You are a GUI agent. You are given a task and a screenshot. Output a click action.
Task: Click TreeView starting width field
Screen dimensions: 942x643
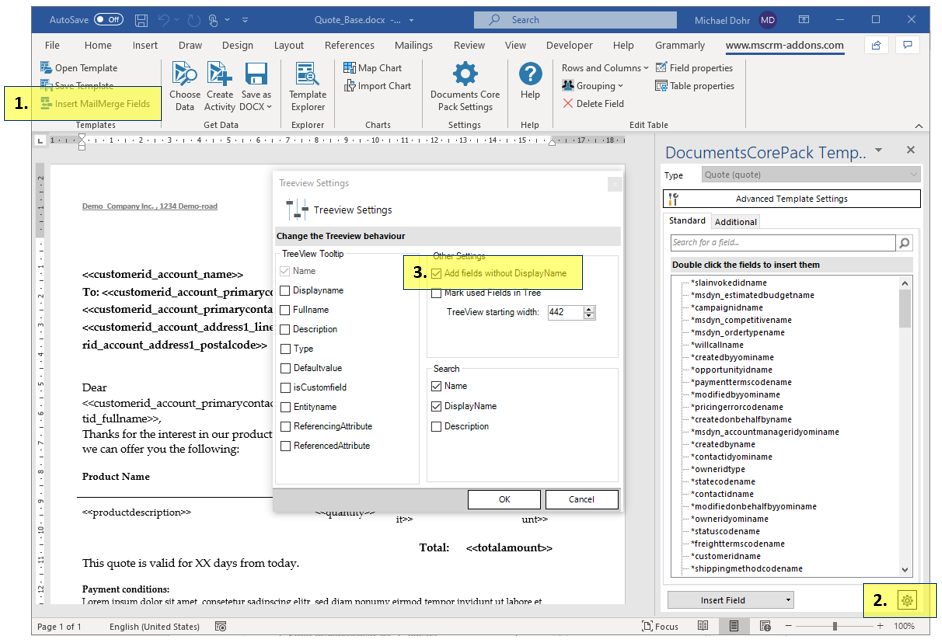pyautogui.click(x=565, y=312)
